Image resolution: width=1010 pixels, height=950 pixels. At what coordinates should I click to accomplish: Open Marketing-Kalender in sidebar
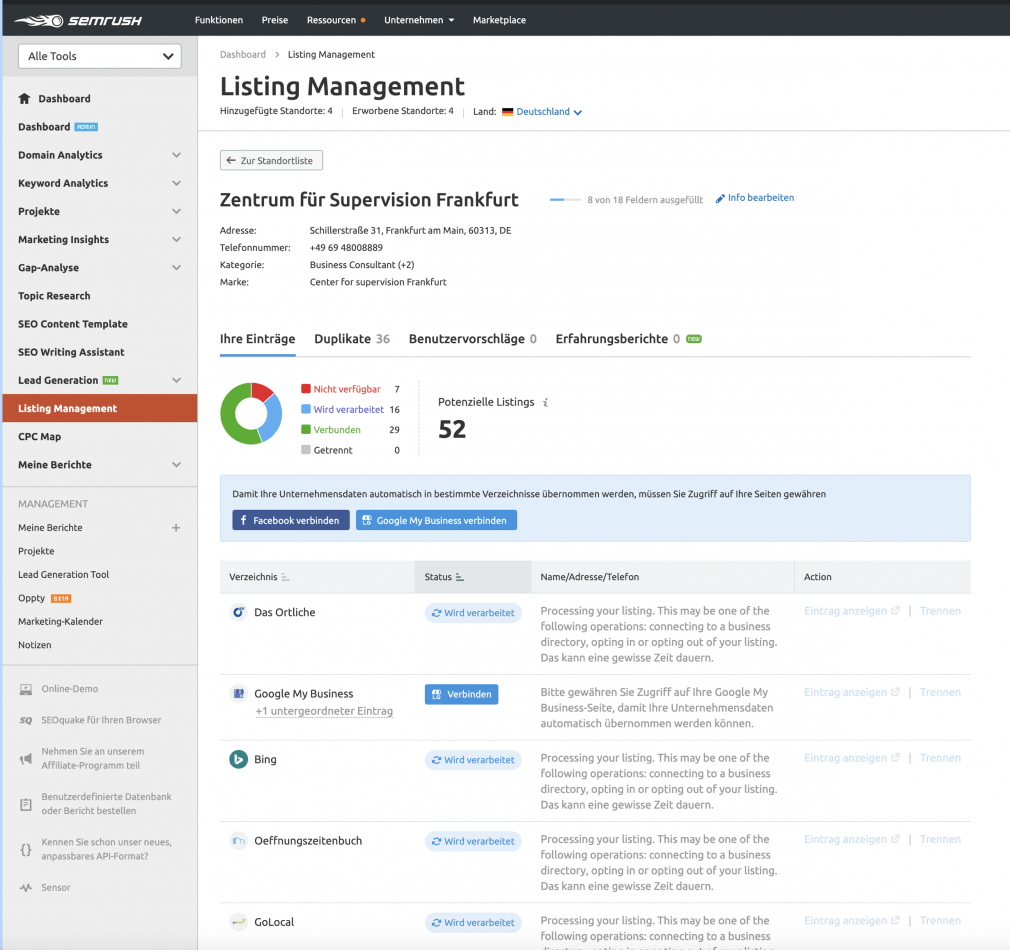[x=61, y=622]
